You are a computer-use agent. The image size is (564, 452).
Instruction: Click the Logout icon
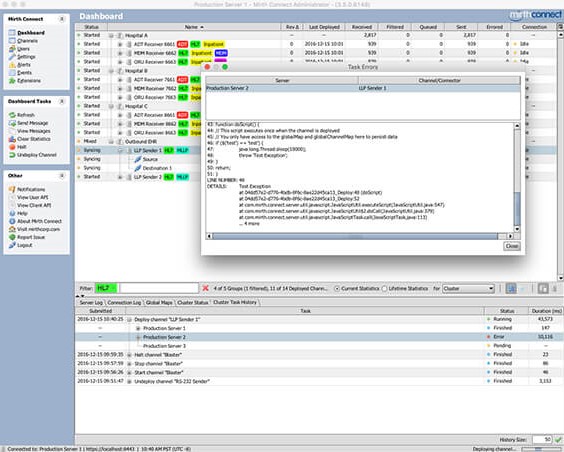pyautogui.click(x=12, y=245)
